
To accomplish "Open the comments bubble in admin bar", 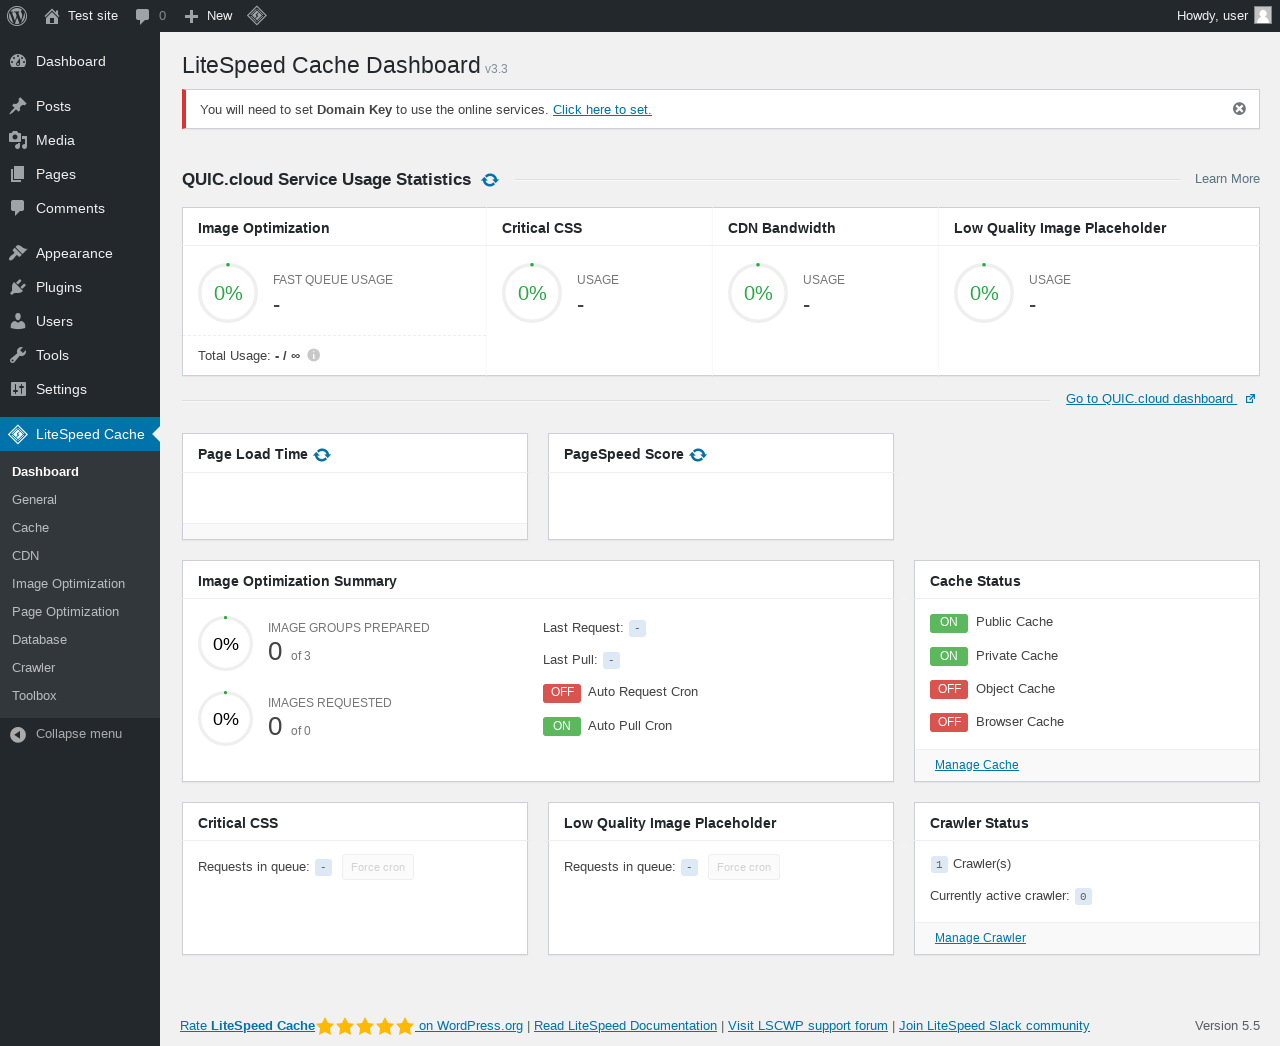I will tap(151, 16).
